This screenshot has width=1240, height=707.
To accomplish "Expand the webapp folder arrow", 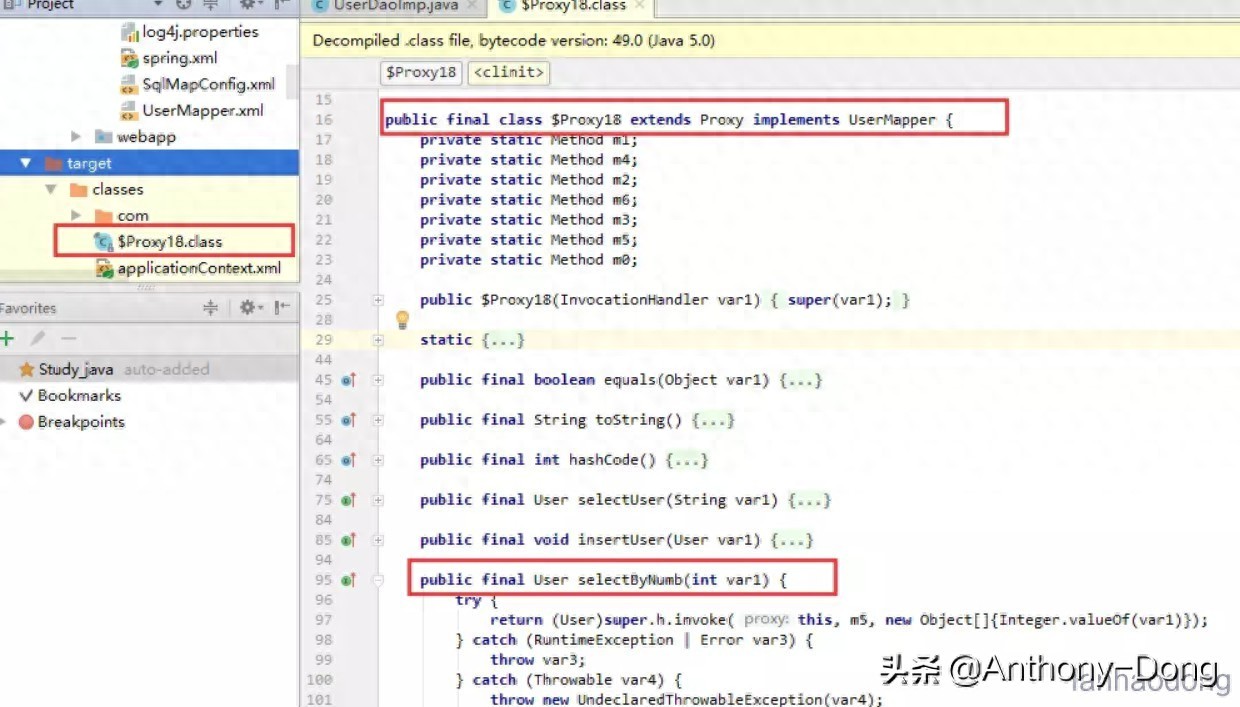I will pyautogui.click(x=76, y=137).
